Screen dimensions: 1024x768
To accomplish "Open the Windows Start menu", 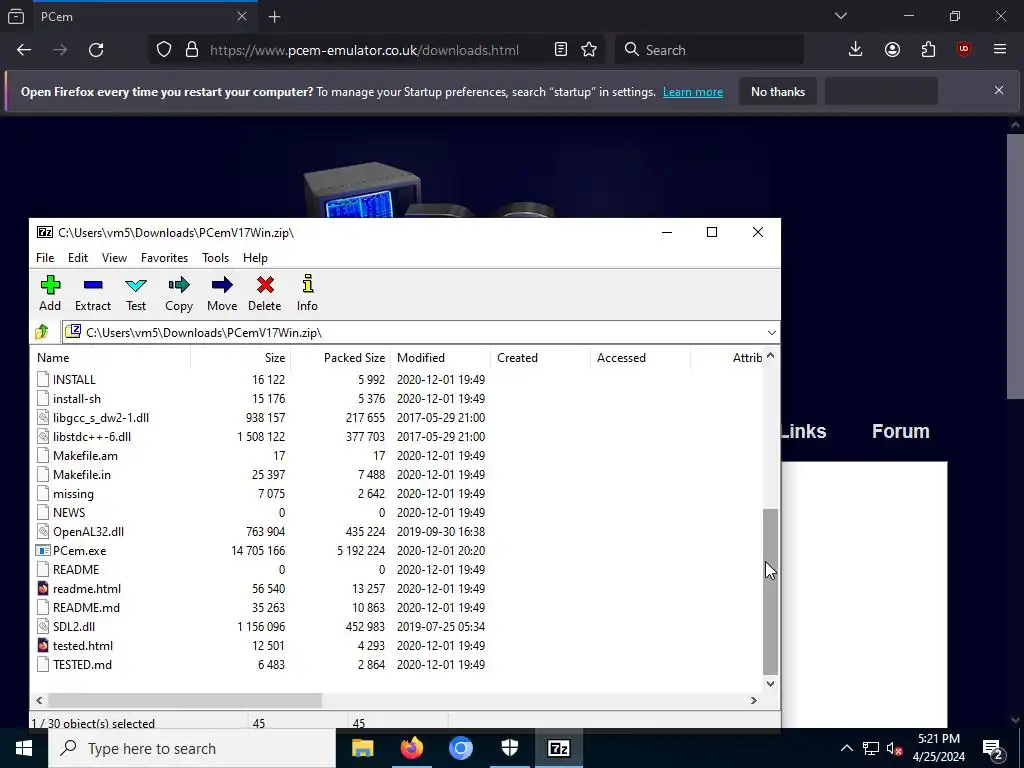I will point(24,748).
